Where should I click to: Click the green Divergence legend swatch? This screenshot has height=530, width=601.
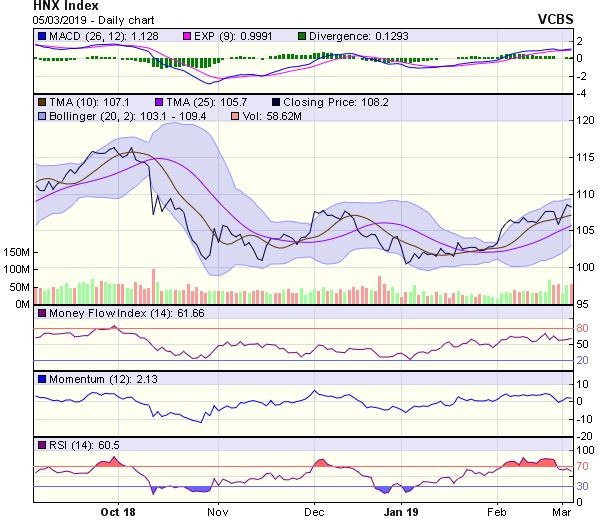pos(305,39)
